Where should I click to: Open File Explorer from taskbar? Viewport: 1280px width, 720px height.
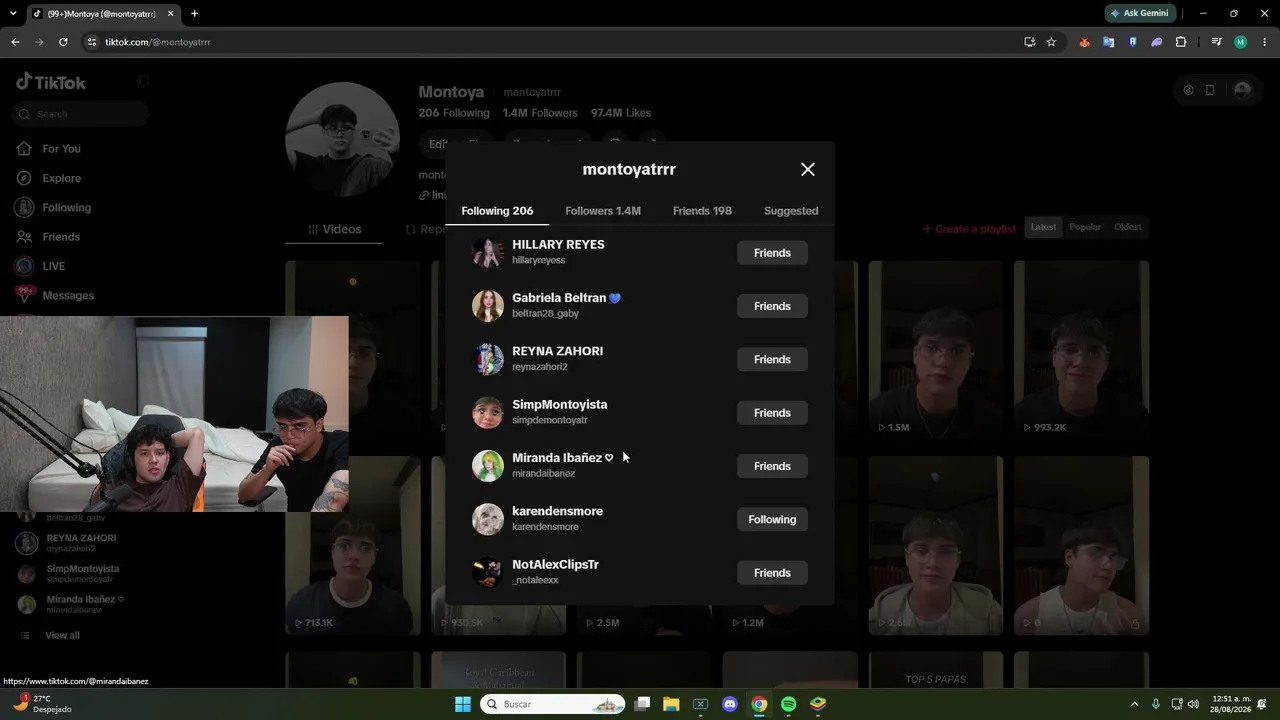[x=671, y=704]
